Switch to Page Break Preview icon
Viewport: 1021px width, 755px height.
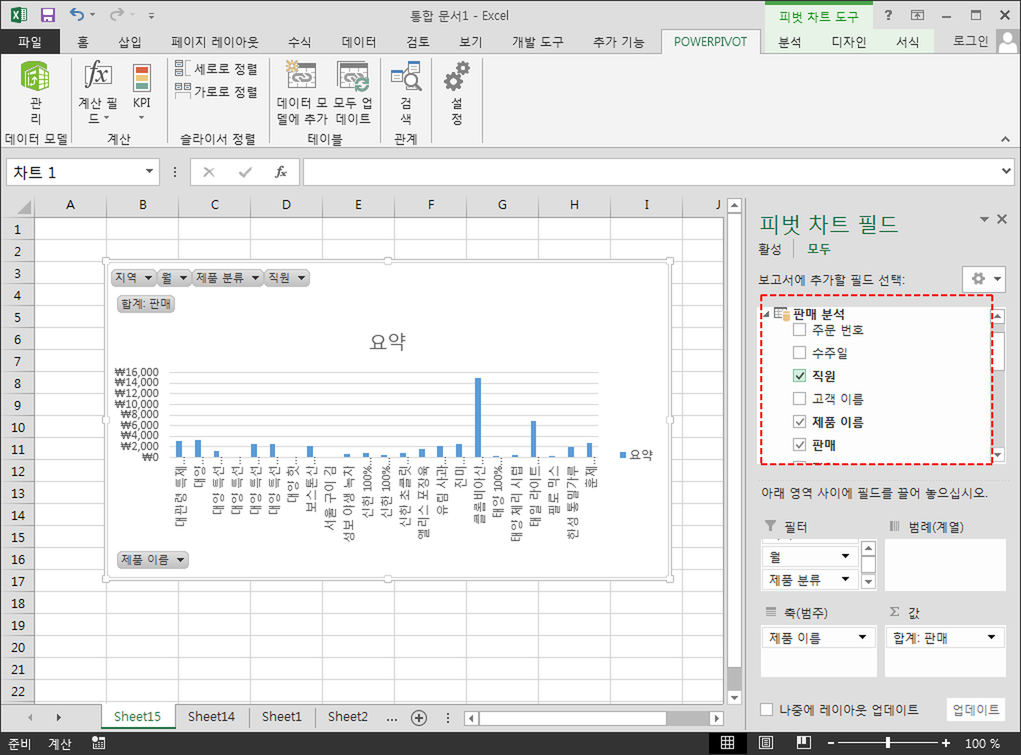(804, 743)
